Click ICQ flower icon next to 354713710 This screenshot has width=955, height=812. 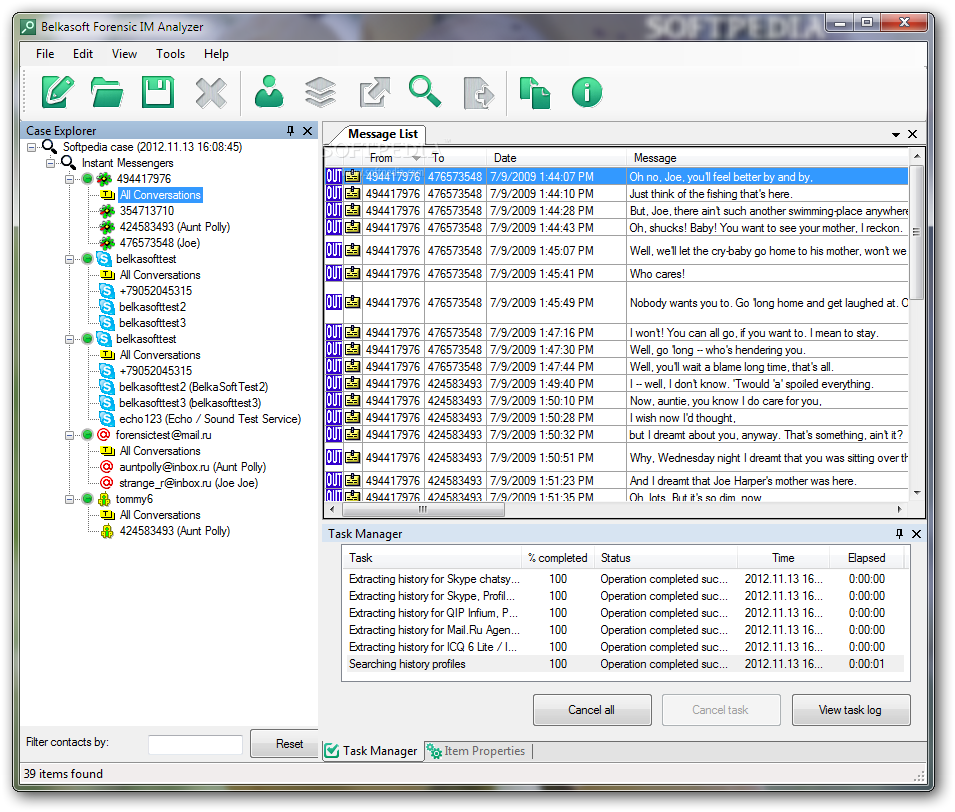click(107, 211)
